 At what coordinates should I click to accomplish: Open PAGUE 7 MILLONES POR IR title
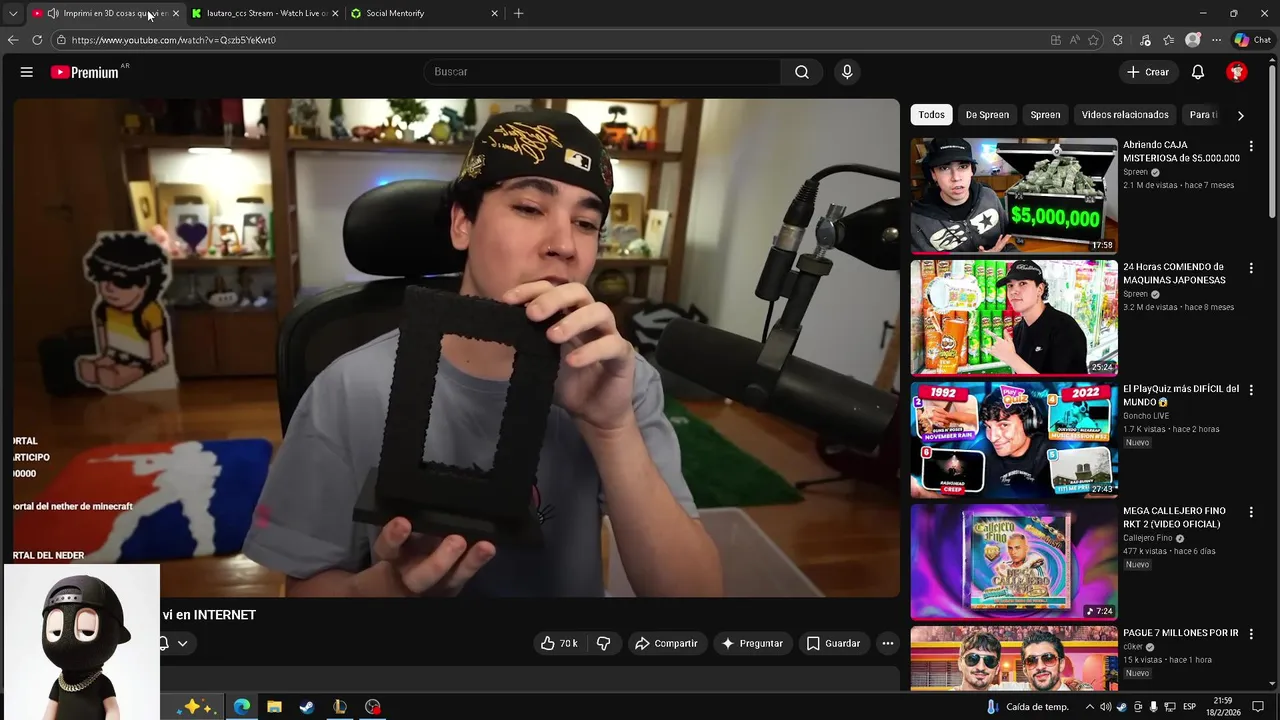pyautogui.click(x=1180, y=633)
